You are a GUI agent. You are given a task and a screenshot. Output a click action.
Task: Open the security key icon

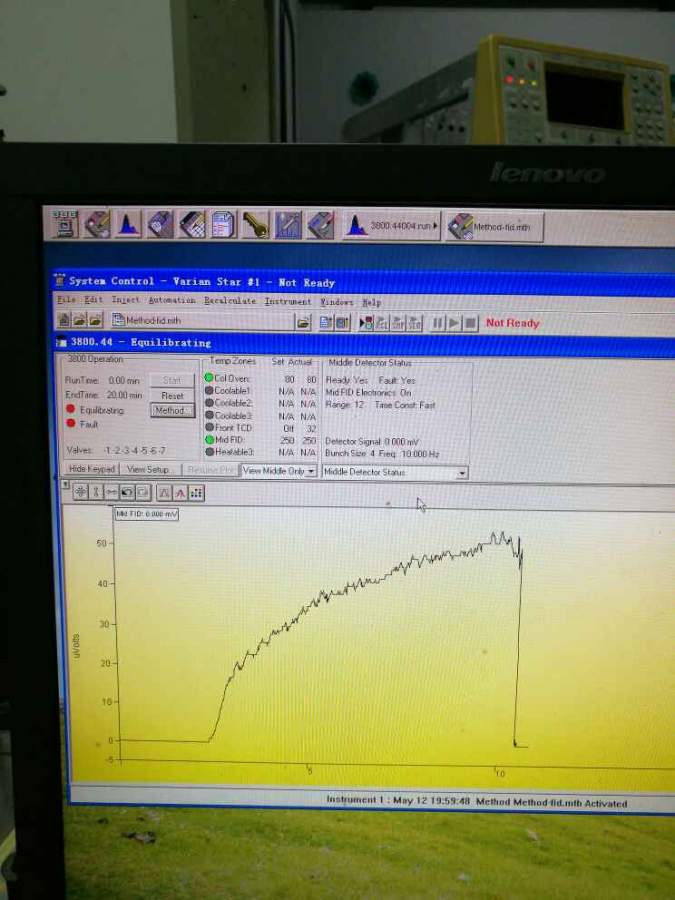coord(255,225)
